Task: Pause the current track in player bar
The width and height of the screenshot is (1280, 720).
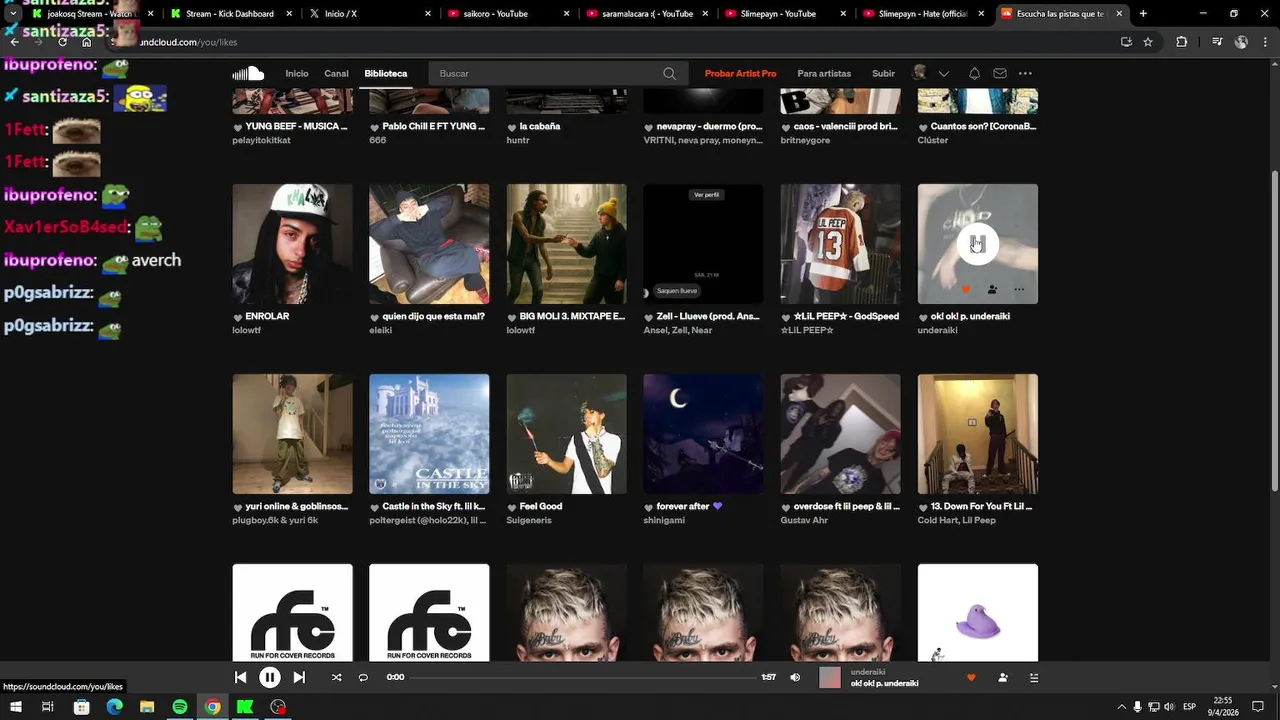Action: (270, 677)
